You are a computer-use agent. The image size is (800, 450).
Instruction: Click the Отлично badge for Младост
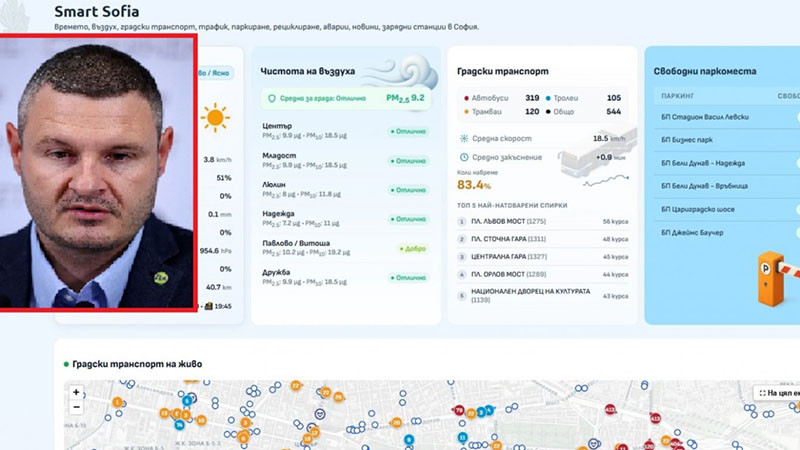[408, 161]
